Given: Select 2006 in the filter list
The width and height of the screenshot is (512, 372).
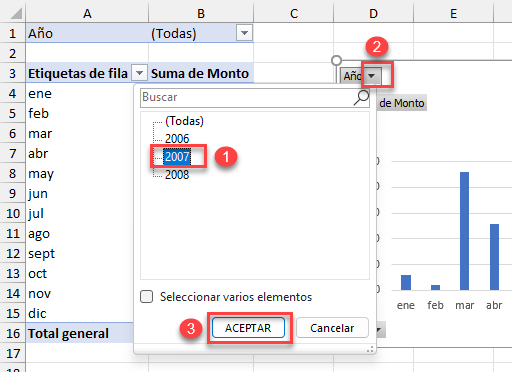Looking at the screenshot, I should (x=177, y=138).
